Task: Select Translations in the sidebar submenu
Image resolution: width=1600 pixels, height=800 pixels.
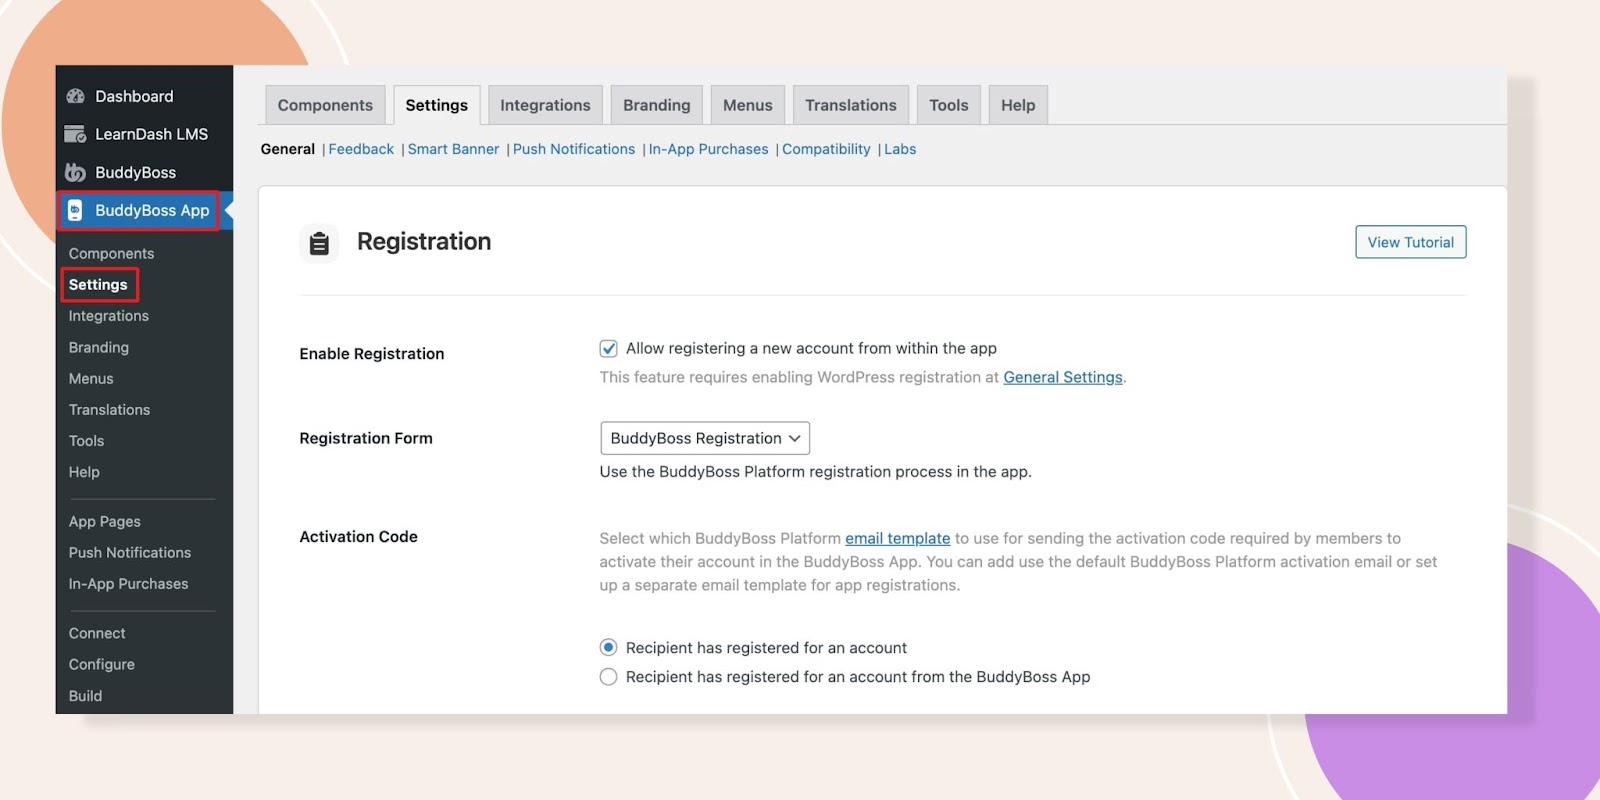Action: tap(109, 409)
